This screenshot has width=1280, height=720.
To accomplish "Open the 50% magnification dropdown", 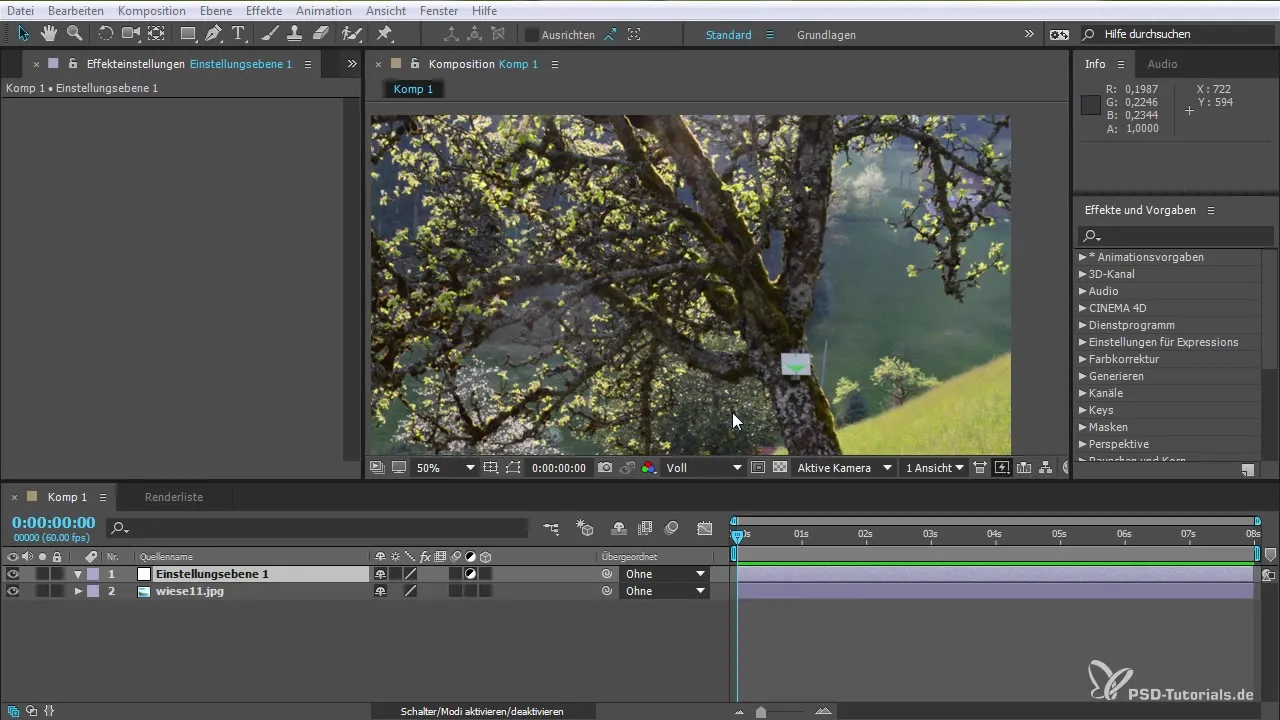I will point(445,468).
